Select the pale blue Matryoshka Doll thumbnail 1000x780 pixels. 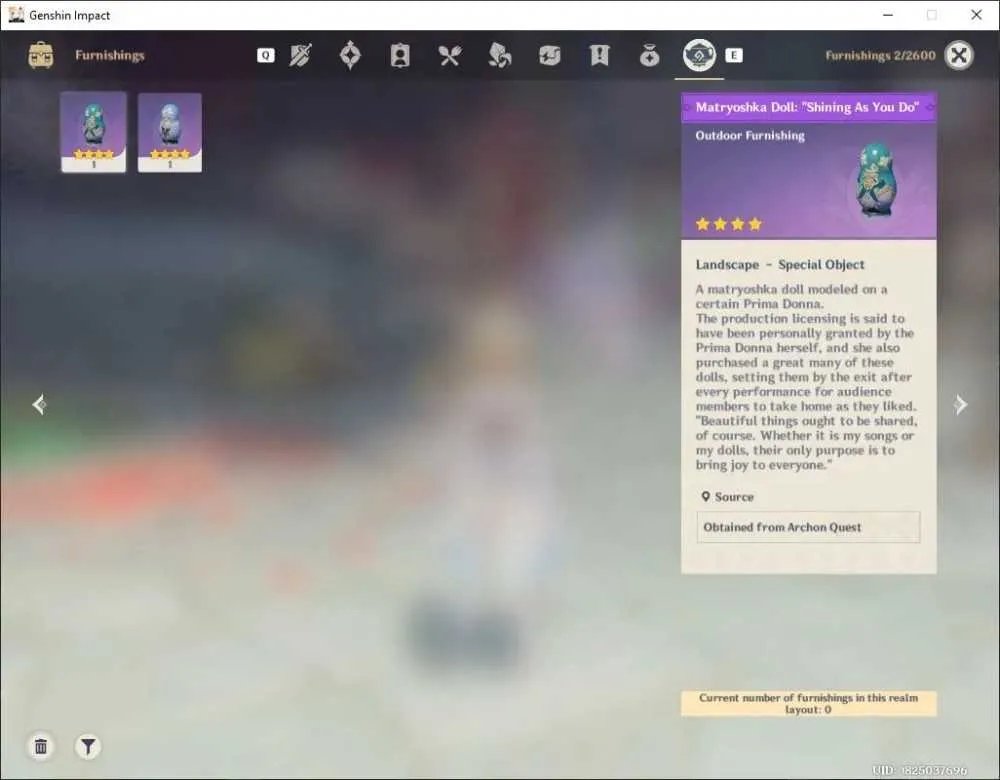(x=170, y=132)
